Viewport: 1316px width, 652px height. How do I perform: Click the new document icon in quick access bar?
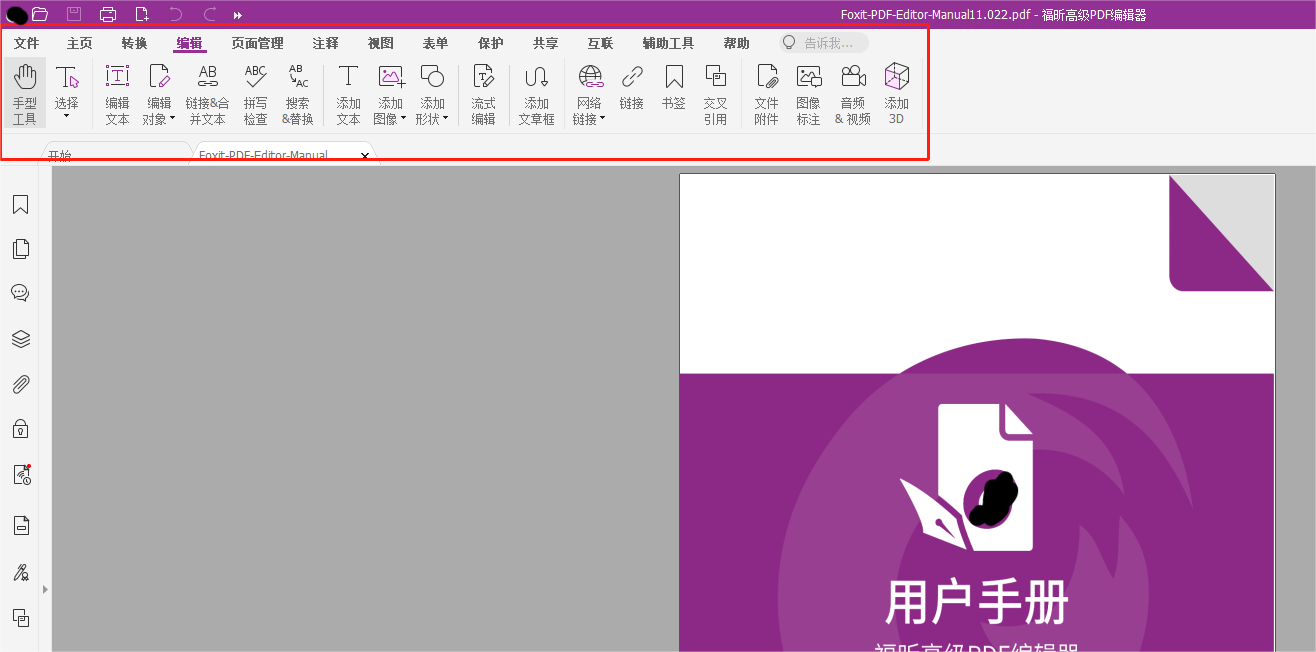tap(142, 14)
